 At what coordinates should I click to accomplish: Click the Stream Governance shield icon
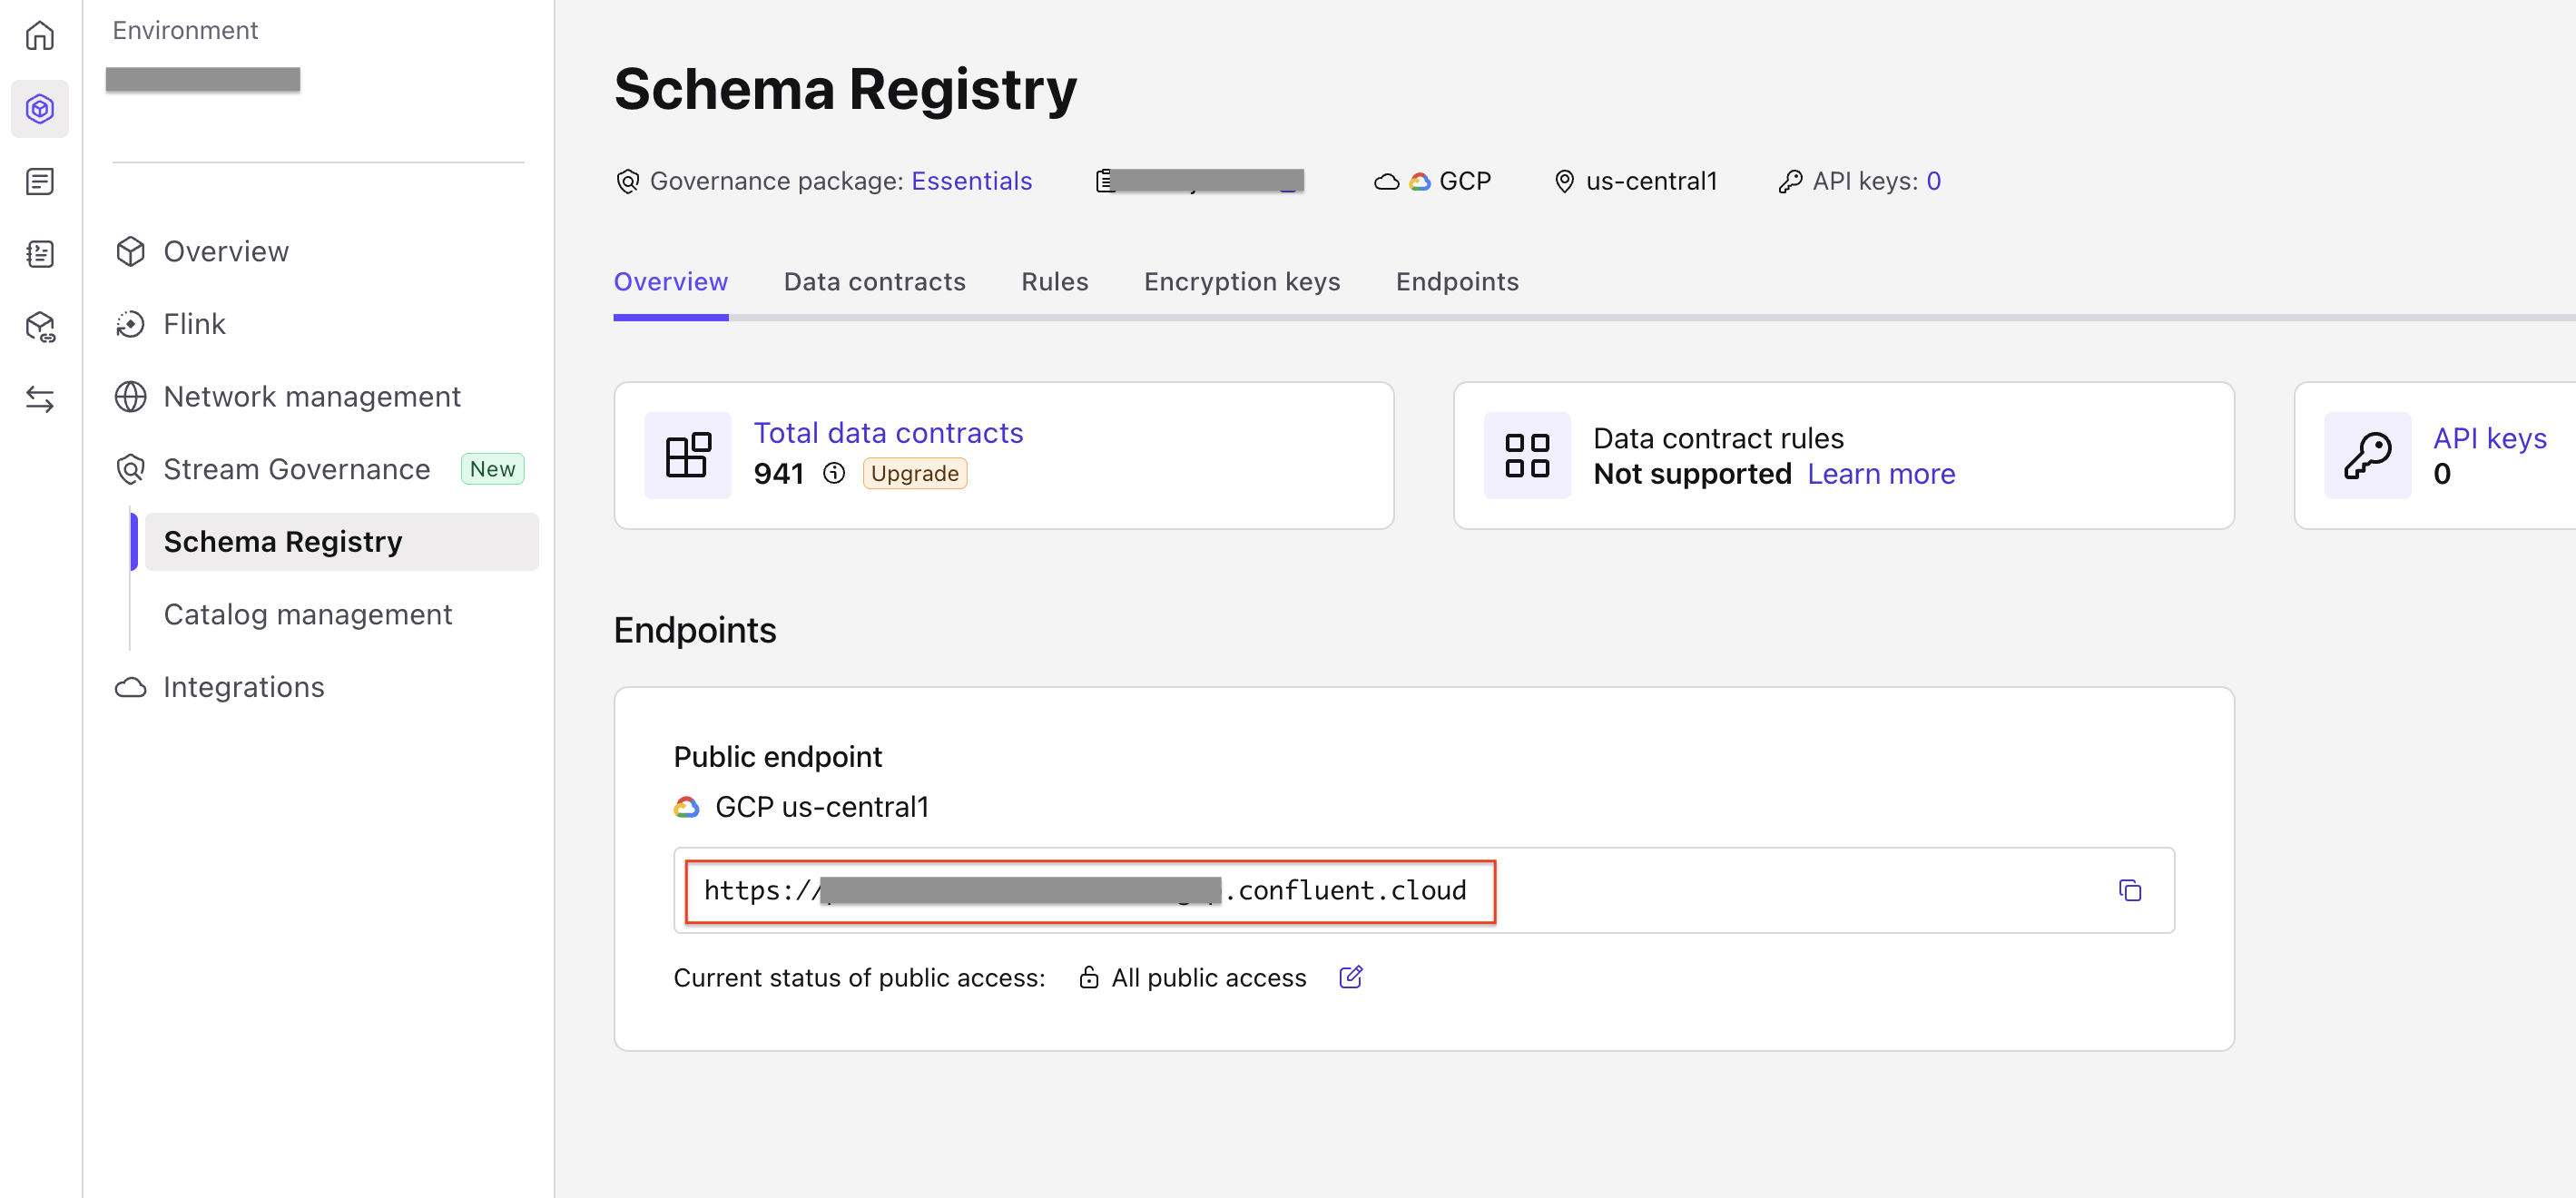tap(131, 470)
